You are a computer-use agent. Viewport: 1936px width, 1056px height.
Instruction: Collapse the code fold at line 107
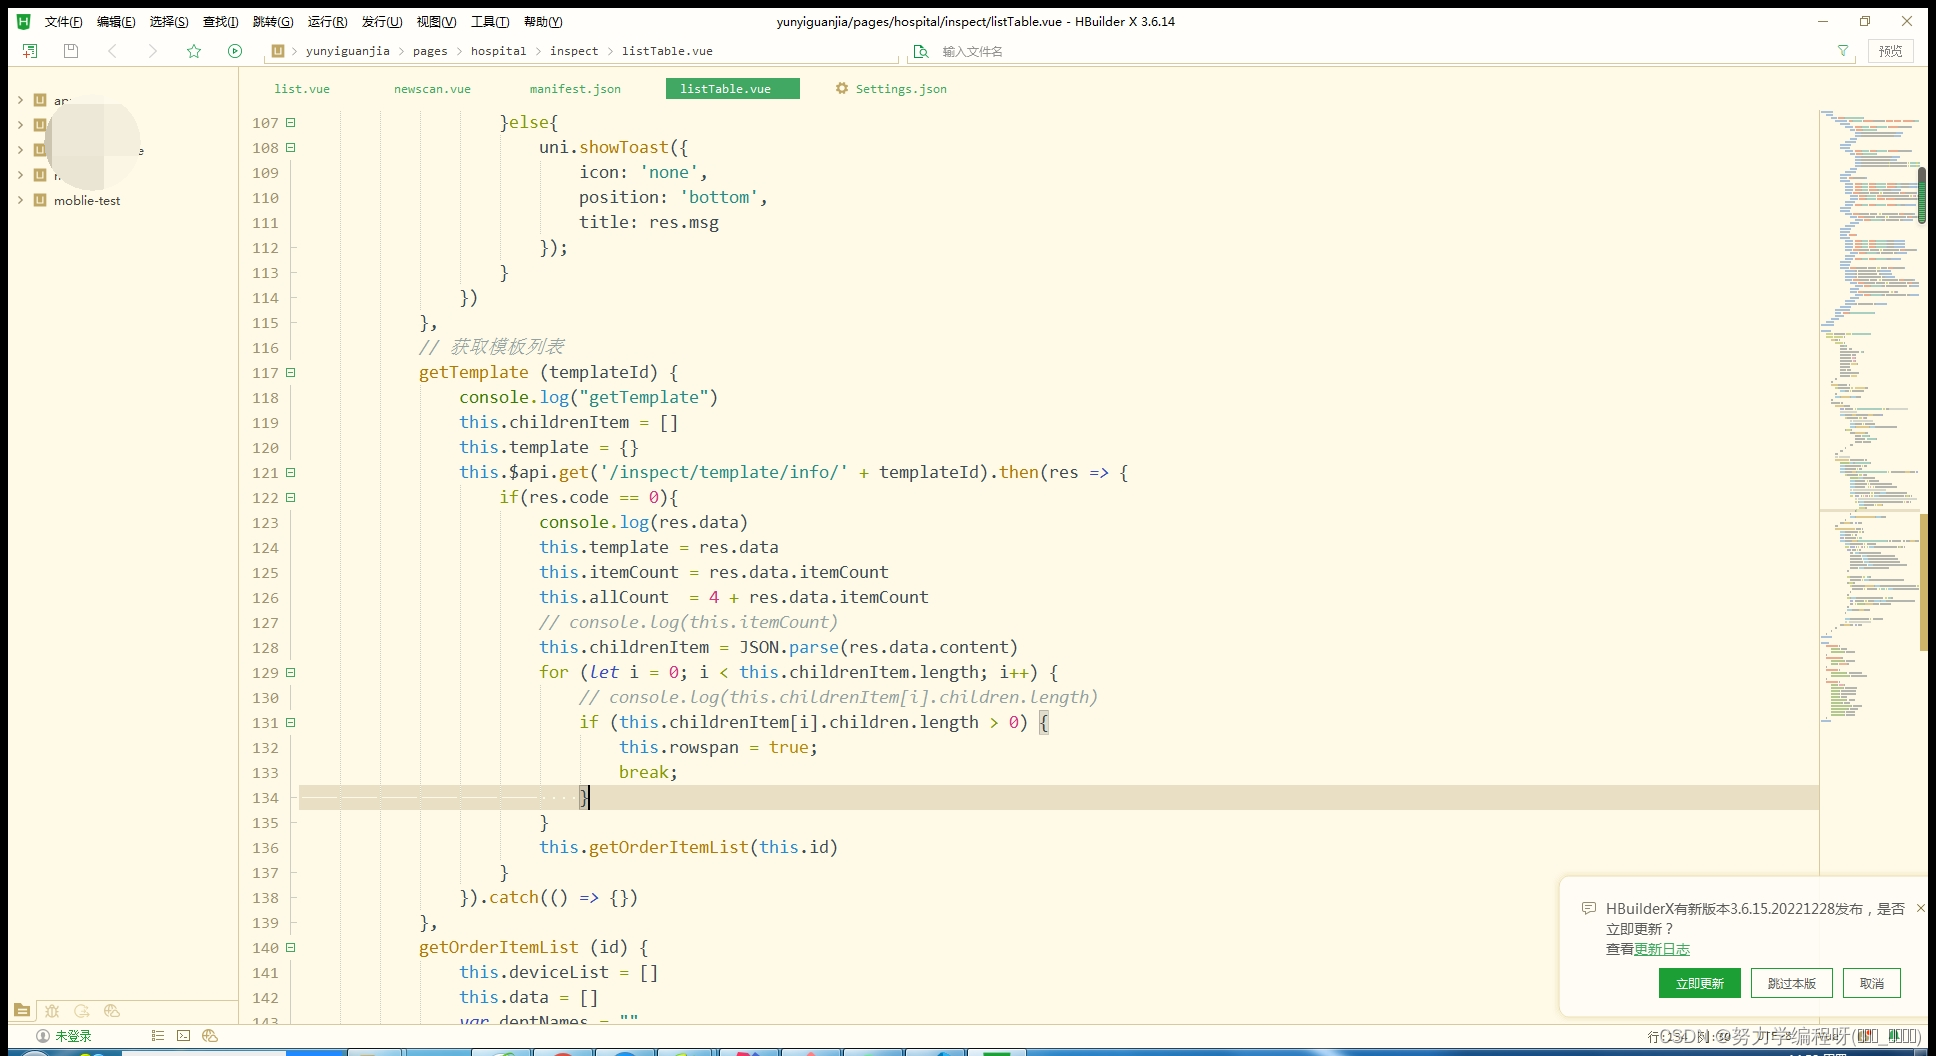point(291,122)
